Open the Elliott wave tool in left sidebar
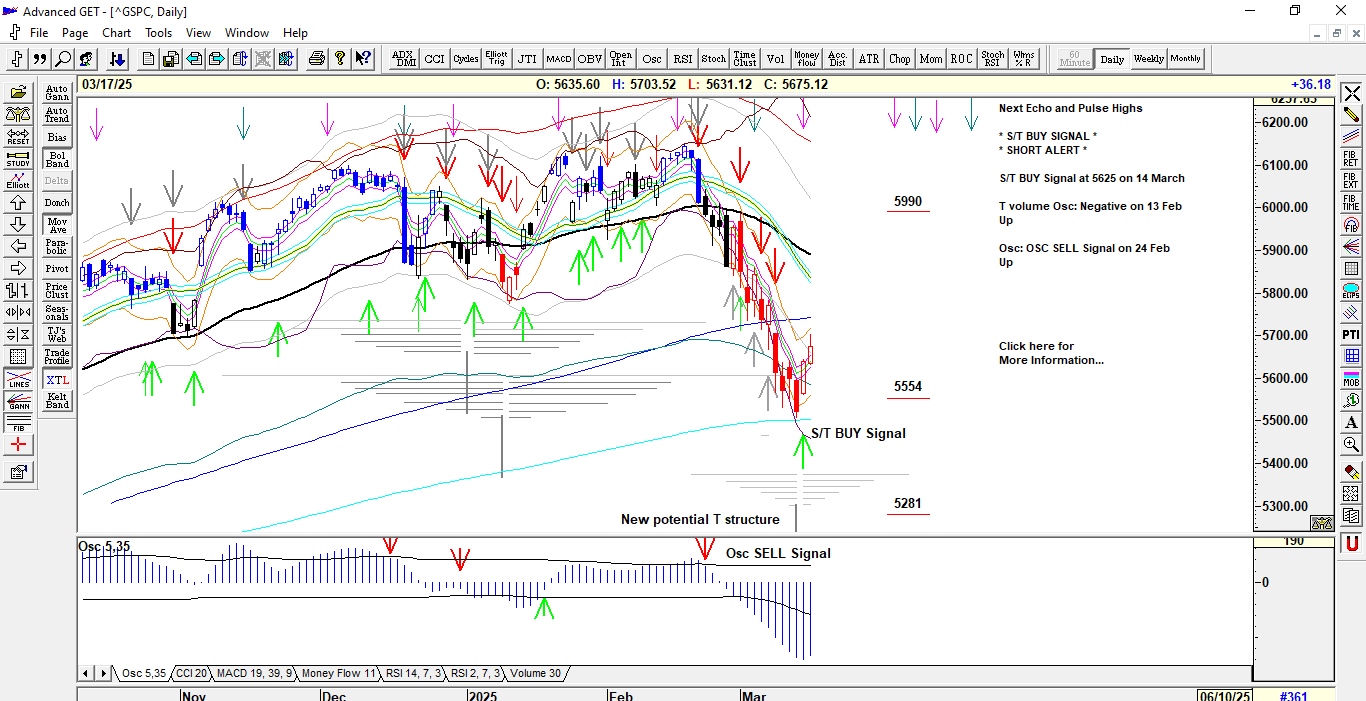Image resolution: width=1366 pixels, height=701 pixels. click(x=18, y=180)
